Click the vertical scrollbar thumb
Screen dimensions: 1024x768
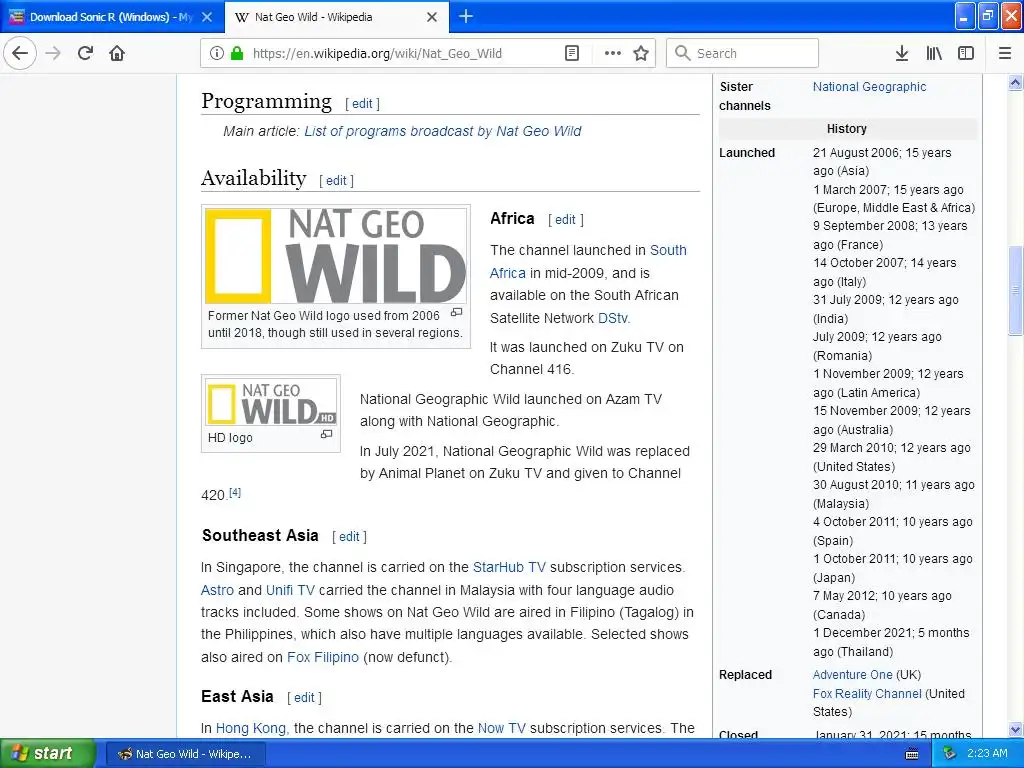(x=1015, y=290)
